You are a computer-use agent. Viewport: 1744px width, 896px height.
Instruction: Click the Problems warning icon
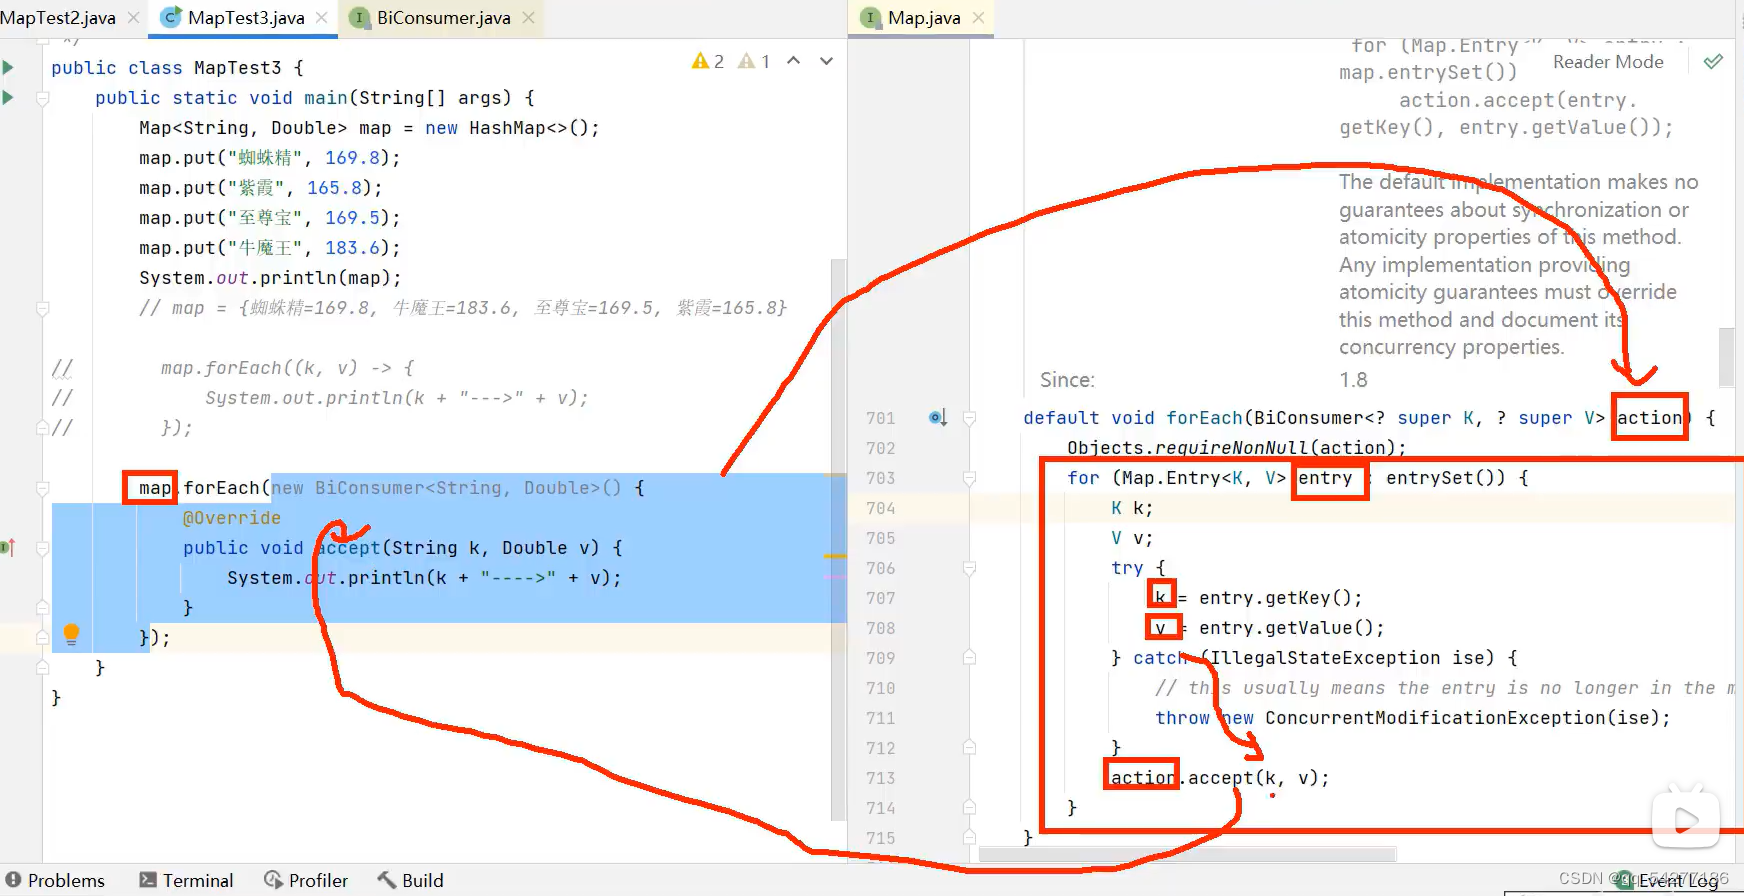(14, 880)
